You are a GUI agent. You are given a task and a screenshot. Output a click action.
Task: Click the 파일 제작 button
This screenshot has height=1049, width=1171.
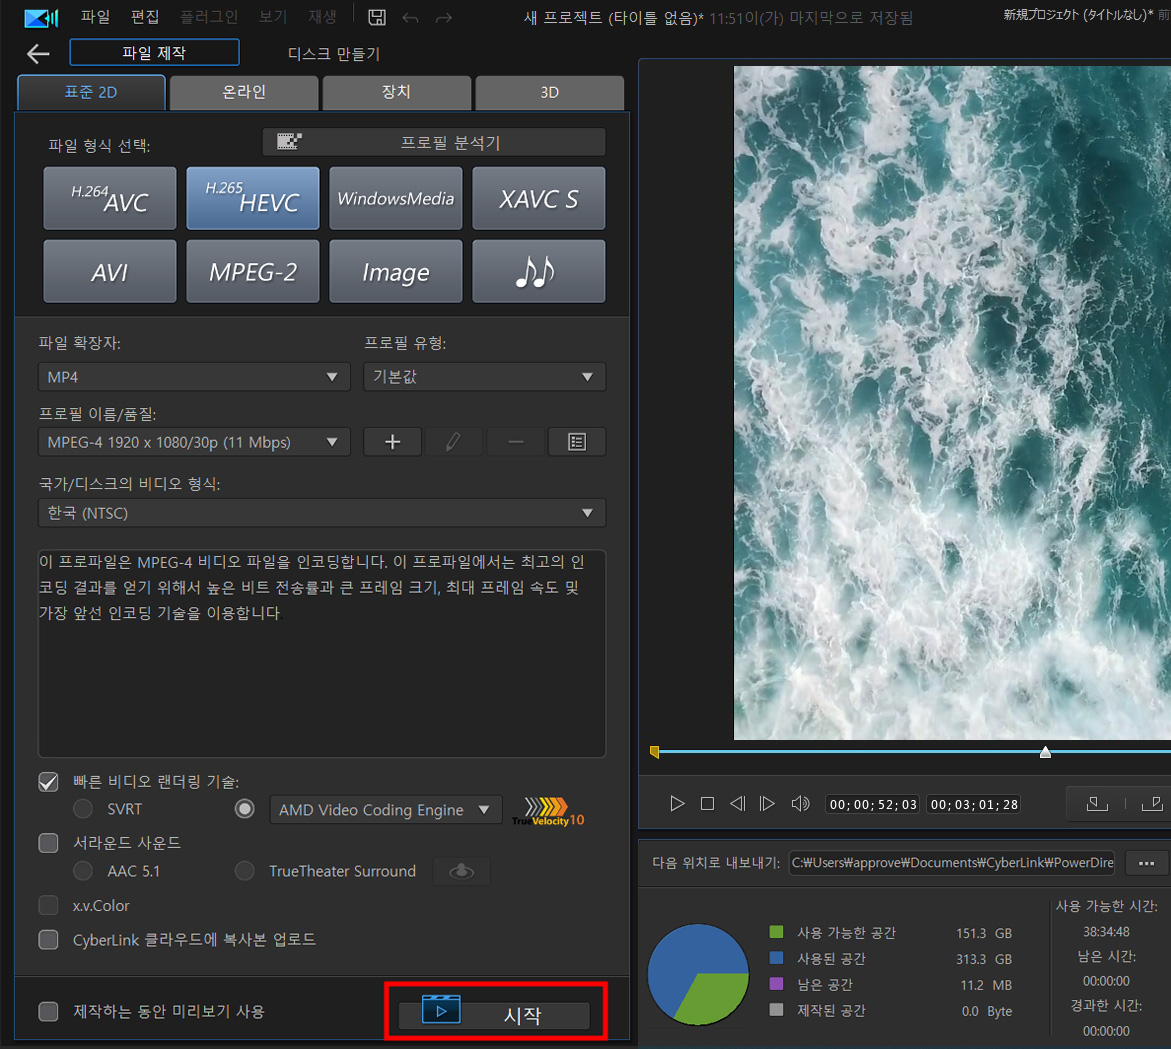coord(155,52)
